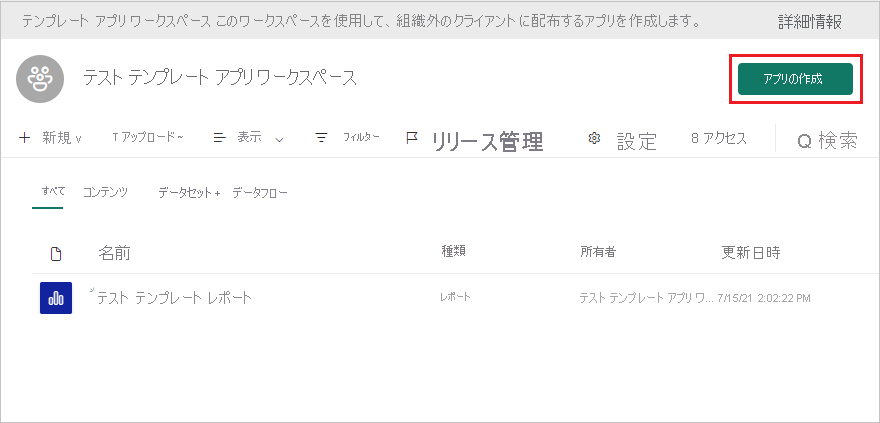Click the plus icon for 新規

24,138
